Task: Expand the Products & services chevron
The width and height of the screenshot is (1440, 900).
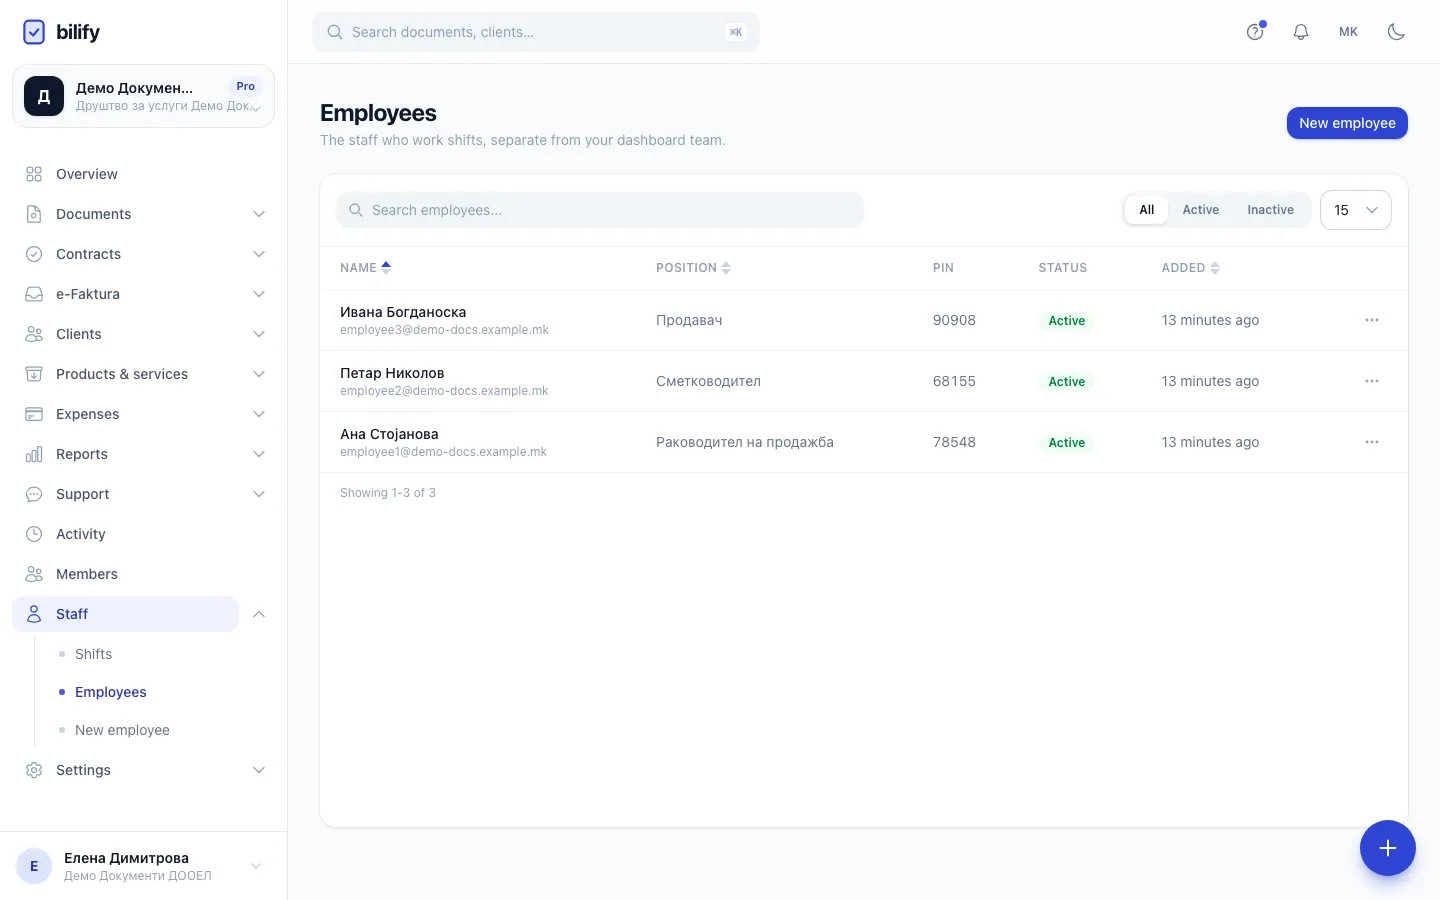Action: (x=259, y=374)
